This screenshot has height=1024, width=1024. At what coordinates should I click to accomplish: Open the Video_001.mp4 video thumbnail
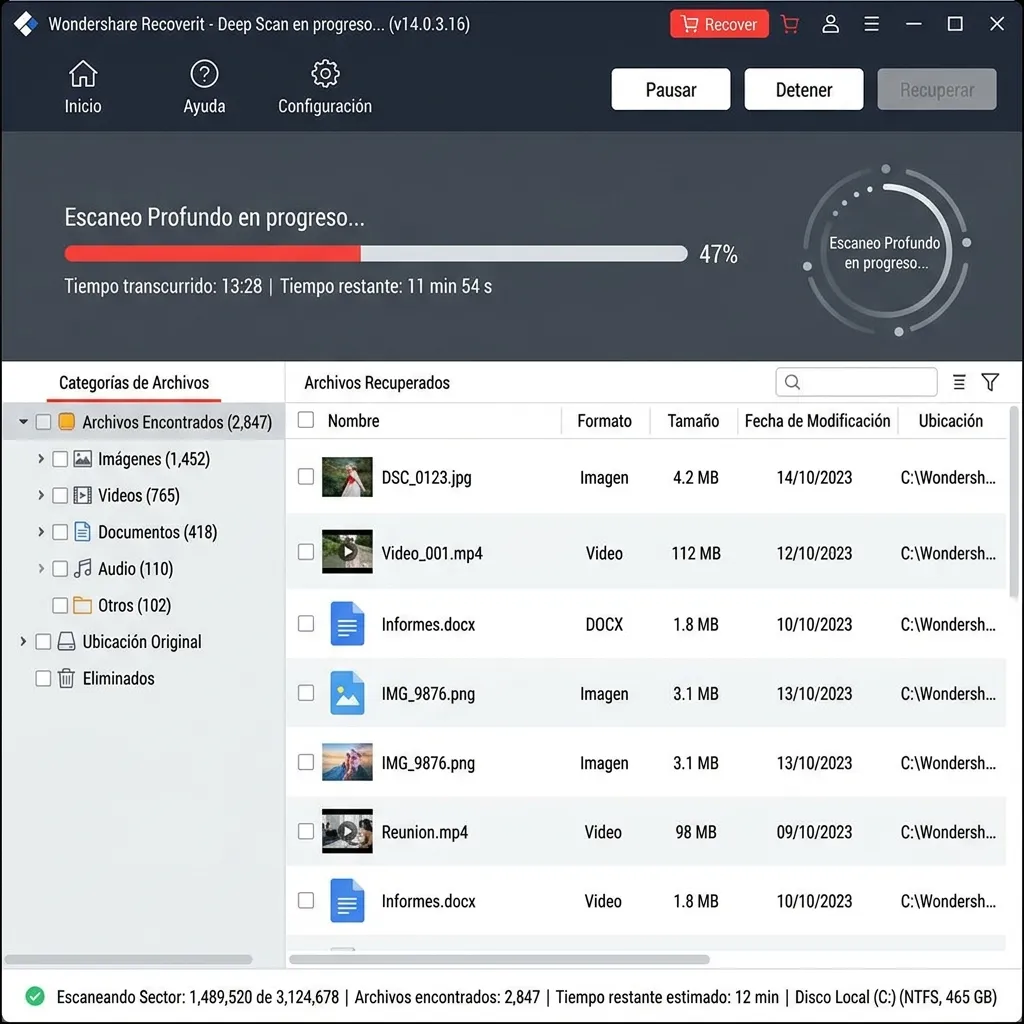(347, 552)
